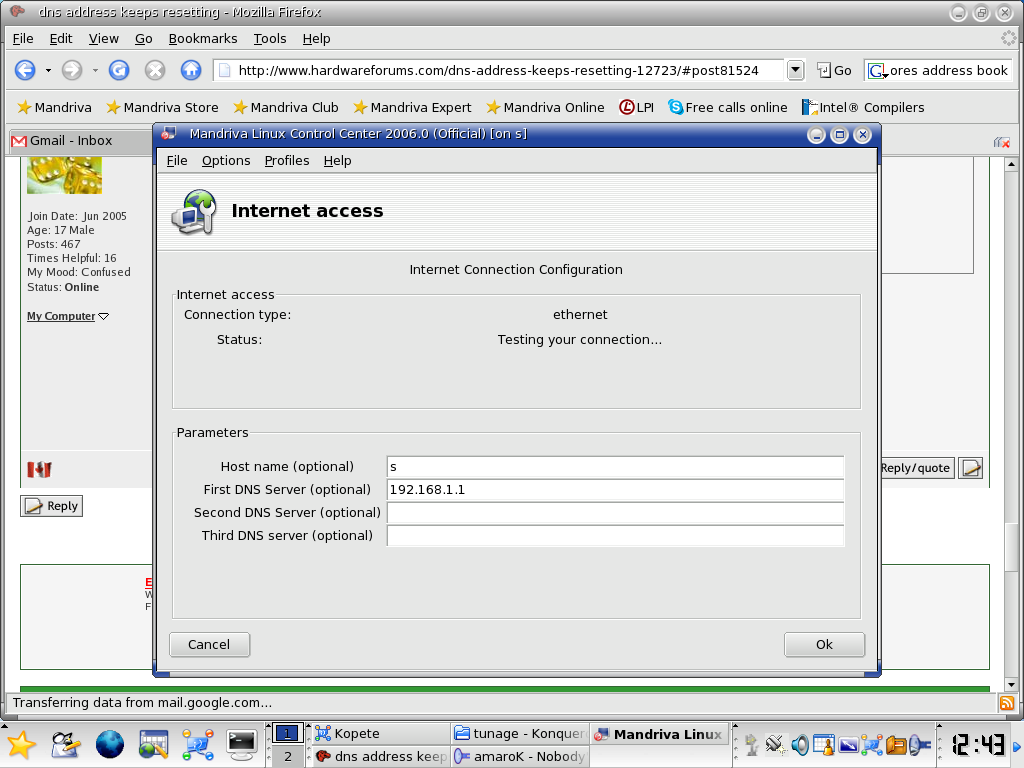Click Firefox forward arrow button
This screenshot has width=1024, height=768.
pos(72,70)
